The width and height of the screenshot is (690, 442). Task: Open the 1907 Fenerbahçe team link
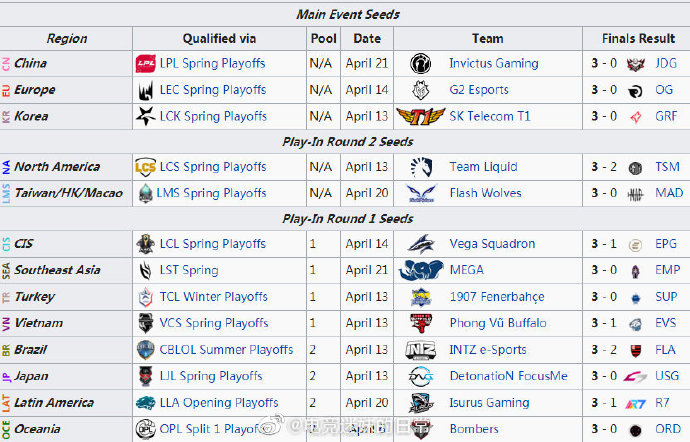[x=497, y=297]
